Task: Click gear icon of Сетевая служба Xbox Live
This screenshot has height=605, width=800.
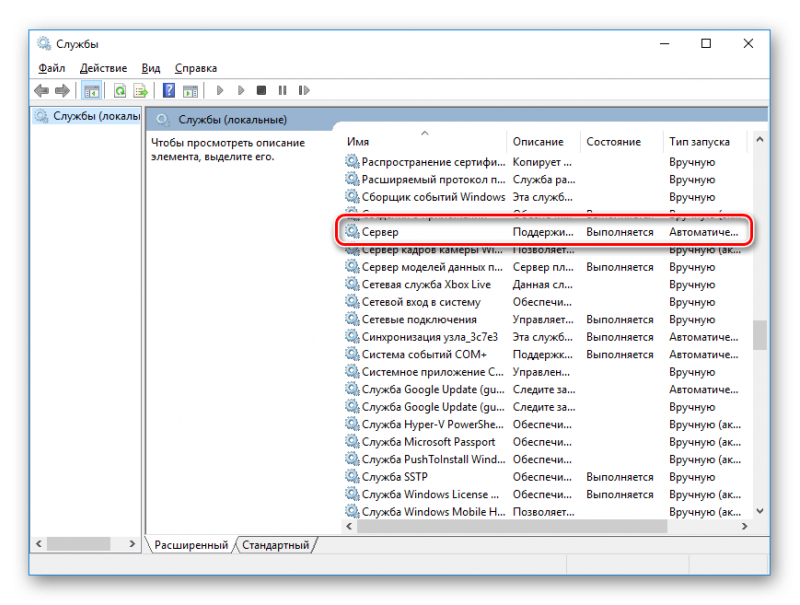Action: point(352,284)
